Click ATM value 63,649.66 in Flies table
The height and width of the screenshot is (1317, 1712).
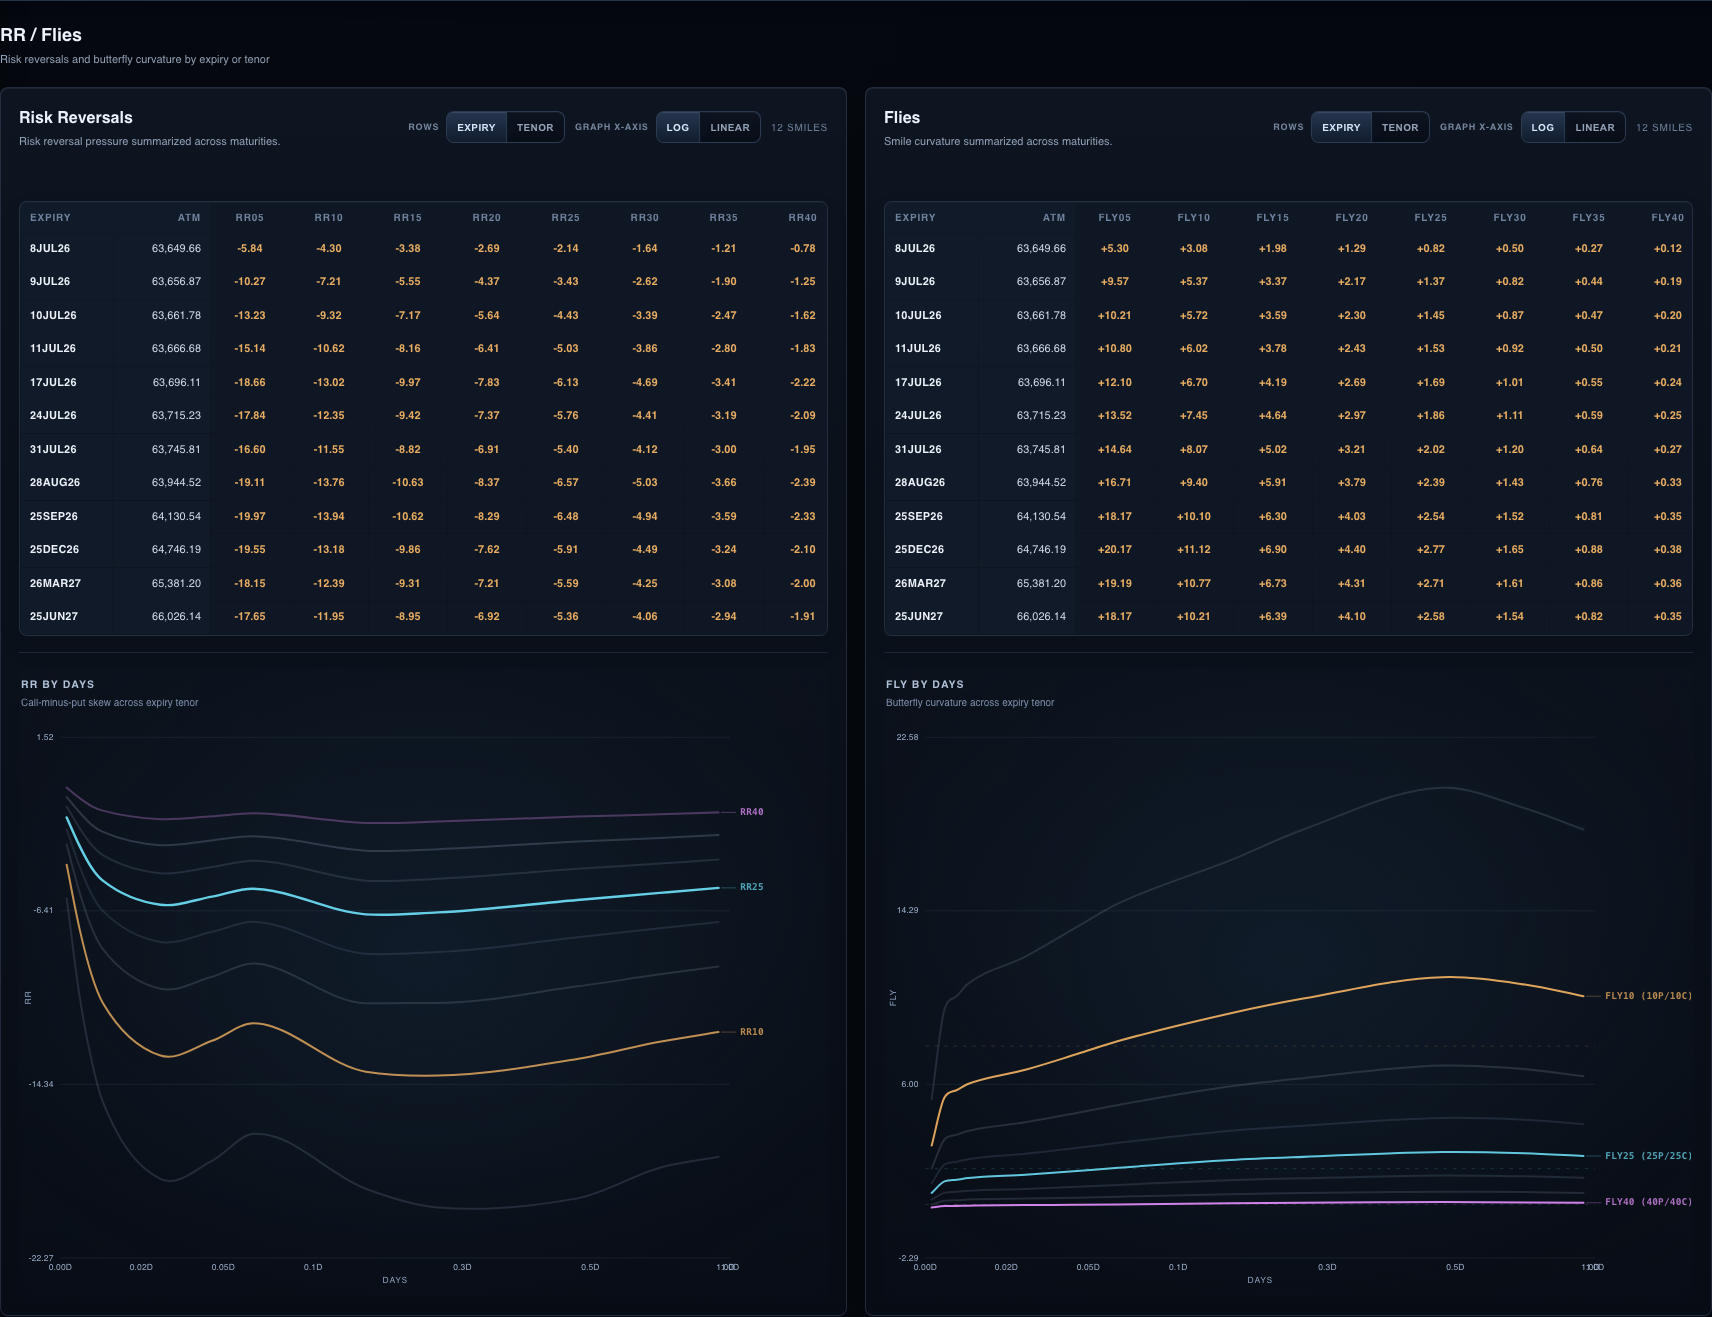pos(1041,248)
